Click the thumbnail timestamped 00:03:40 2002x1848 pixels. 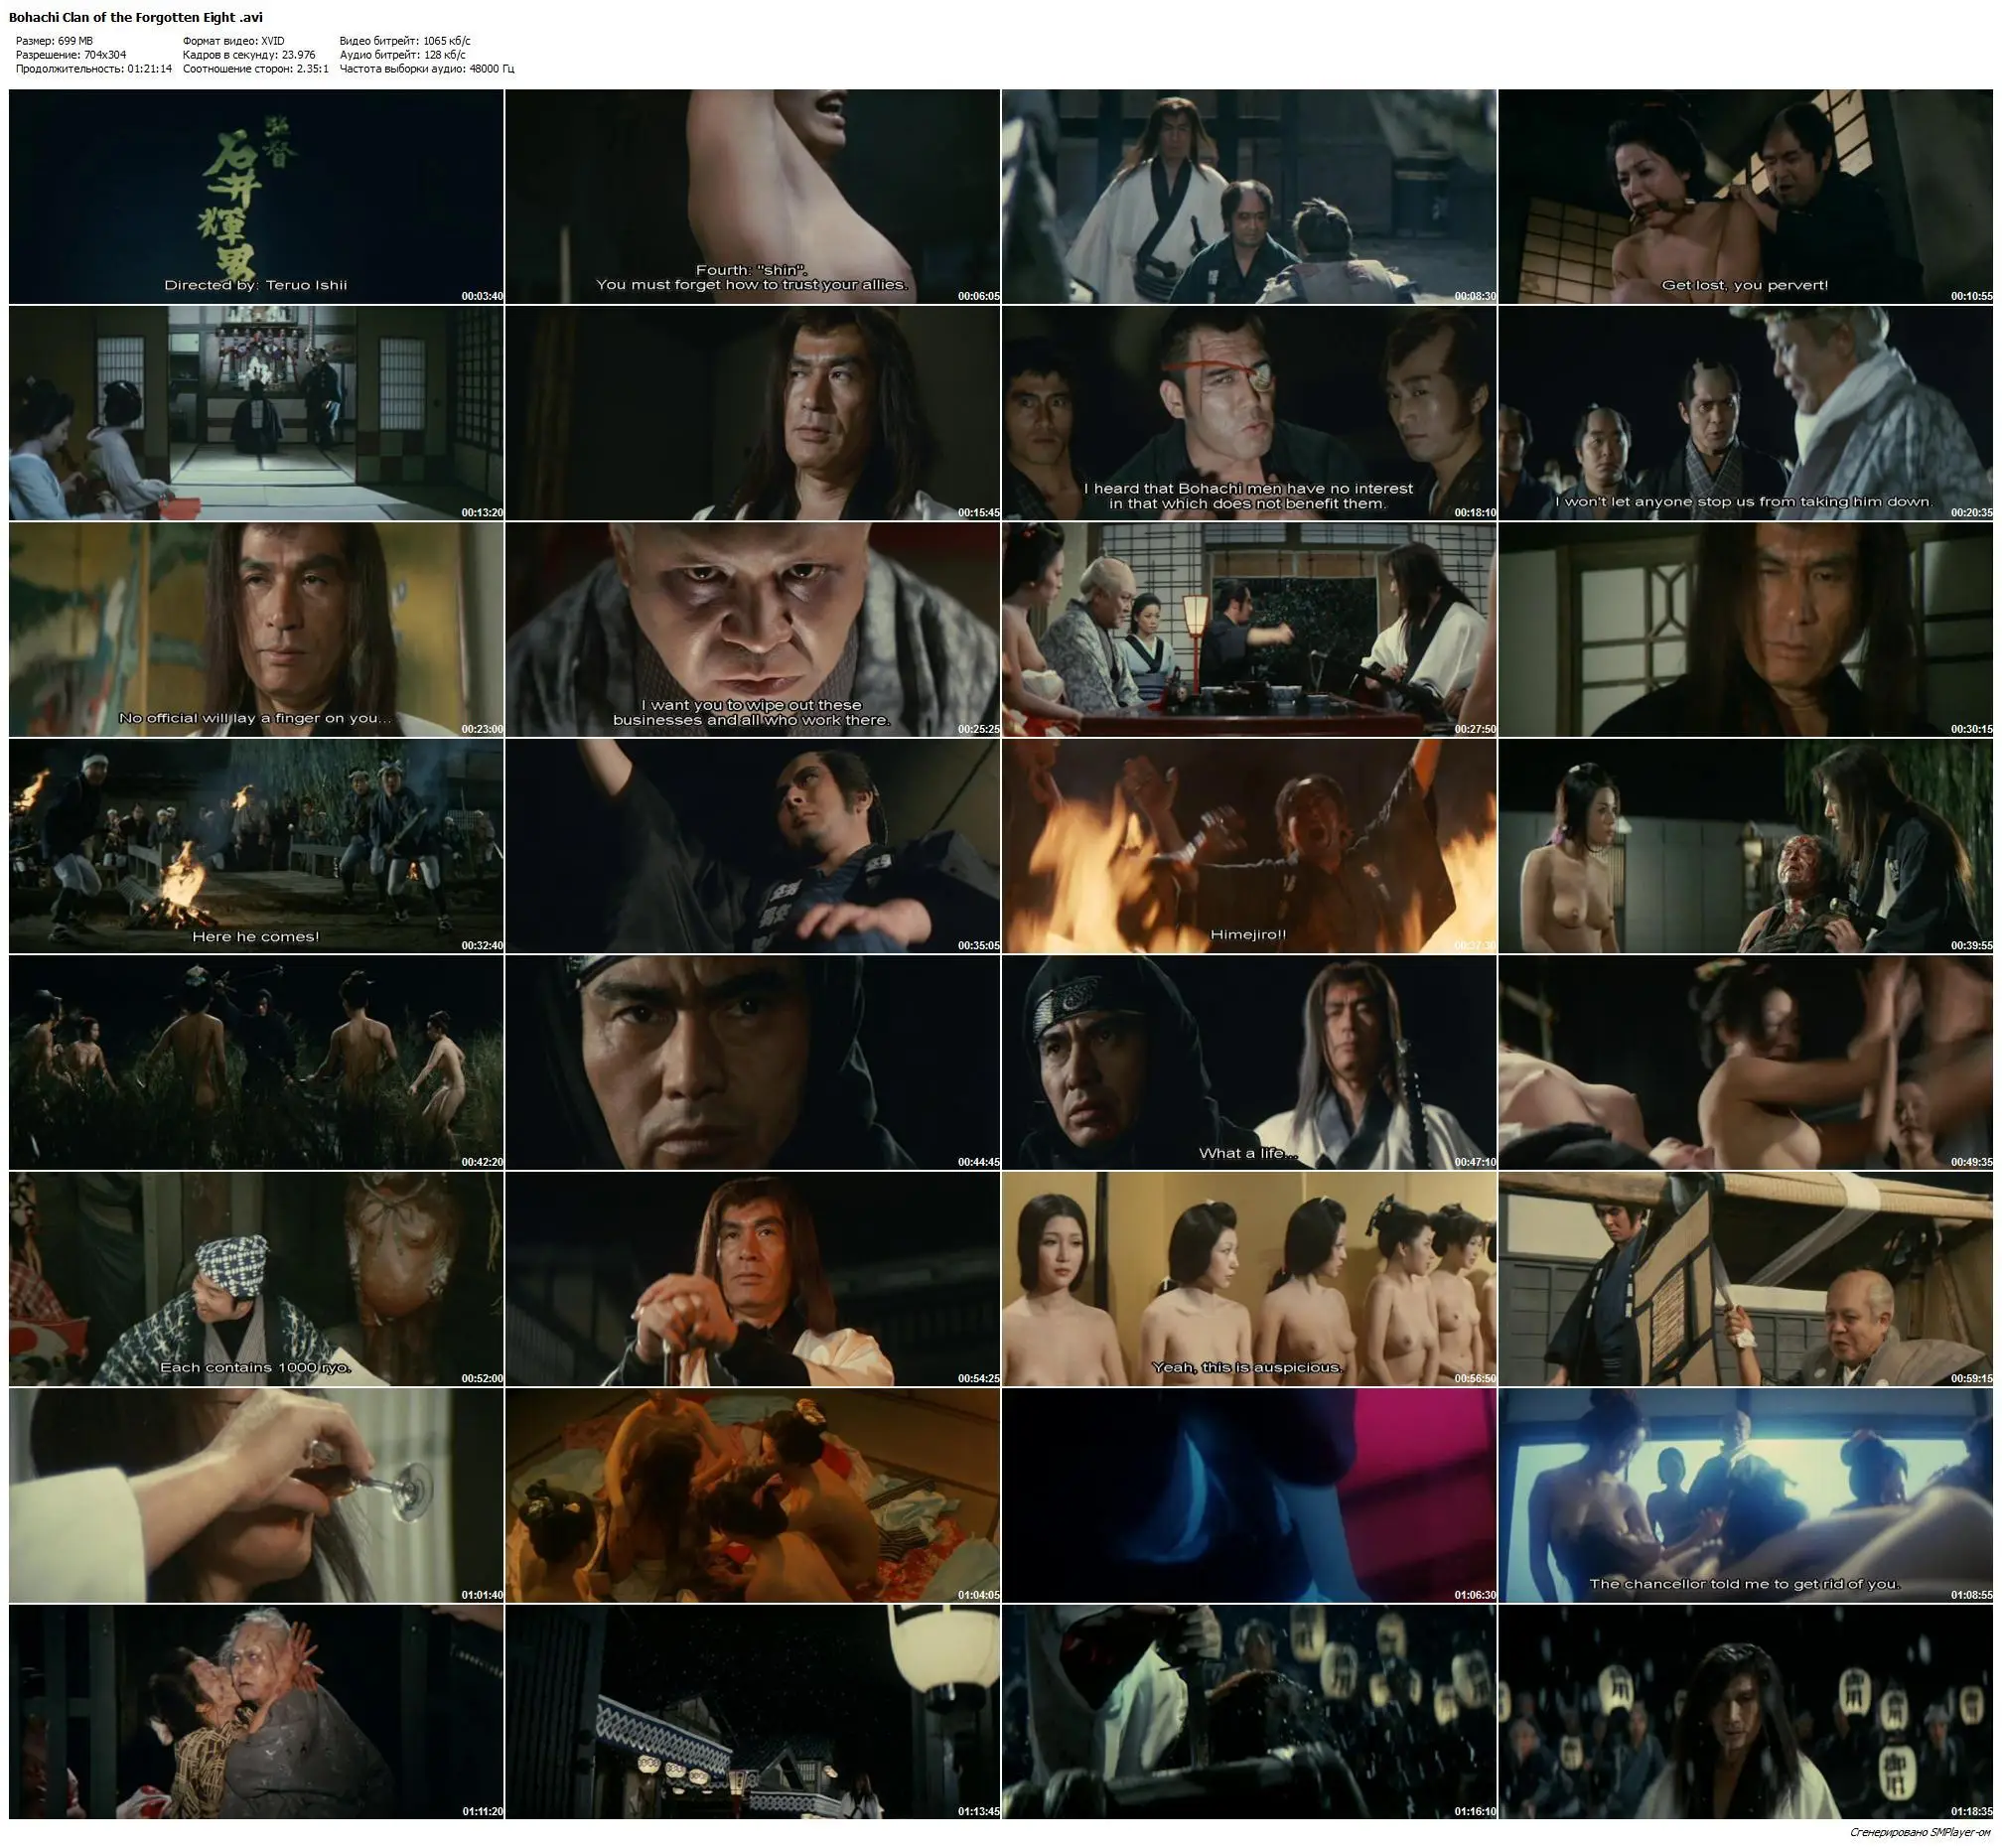pyautogui.click(x=256, y=196)
